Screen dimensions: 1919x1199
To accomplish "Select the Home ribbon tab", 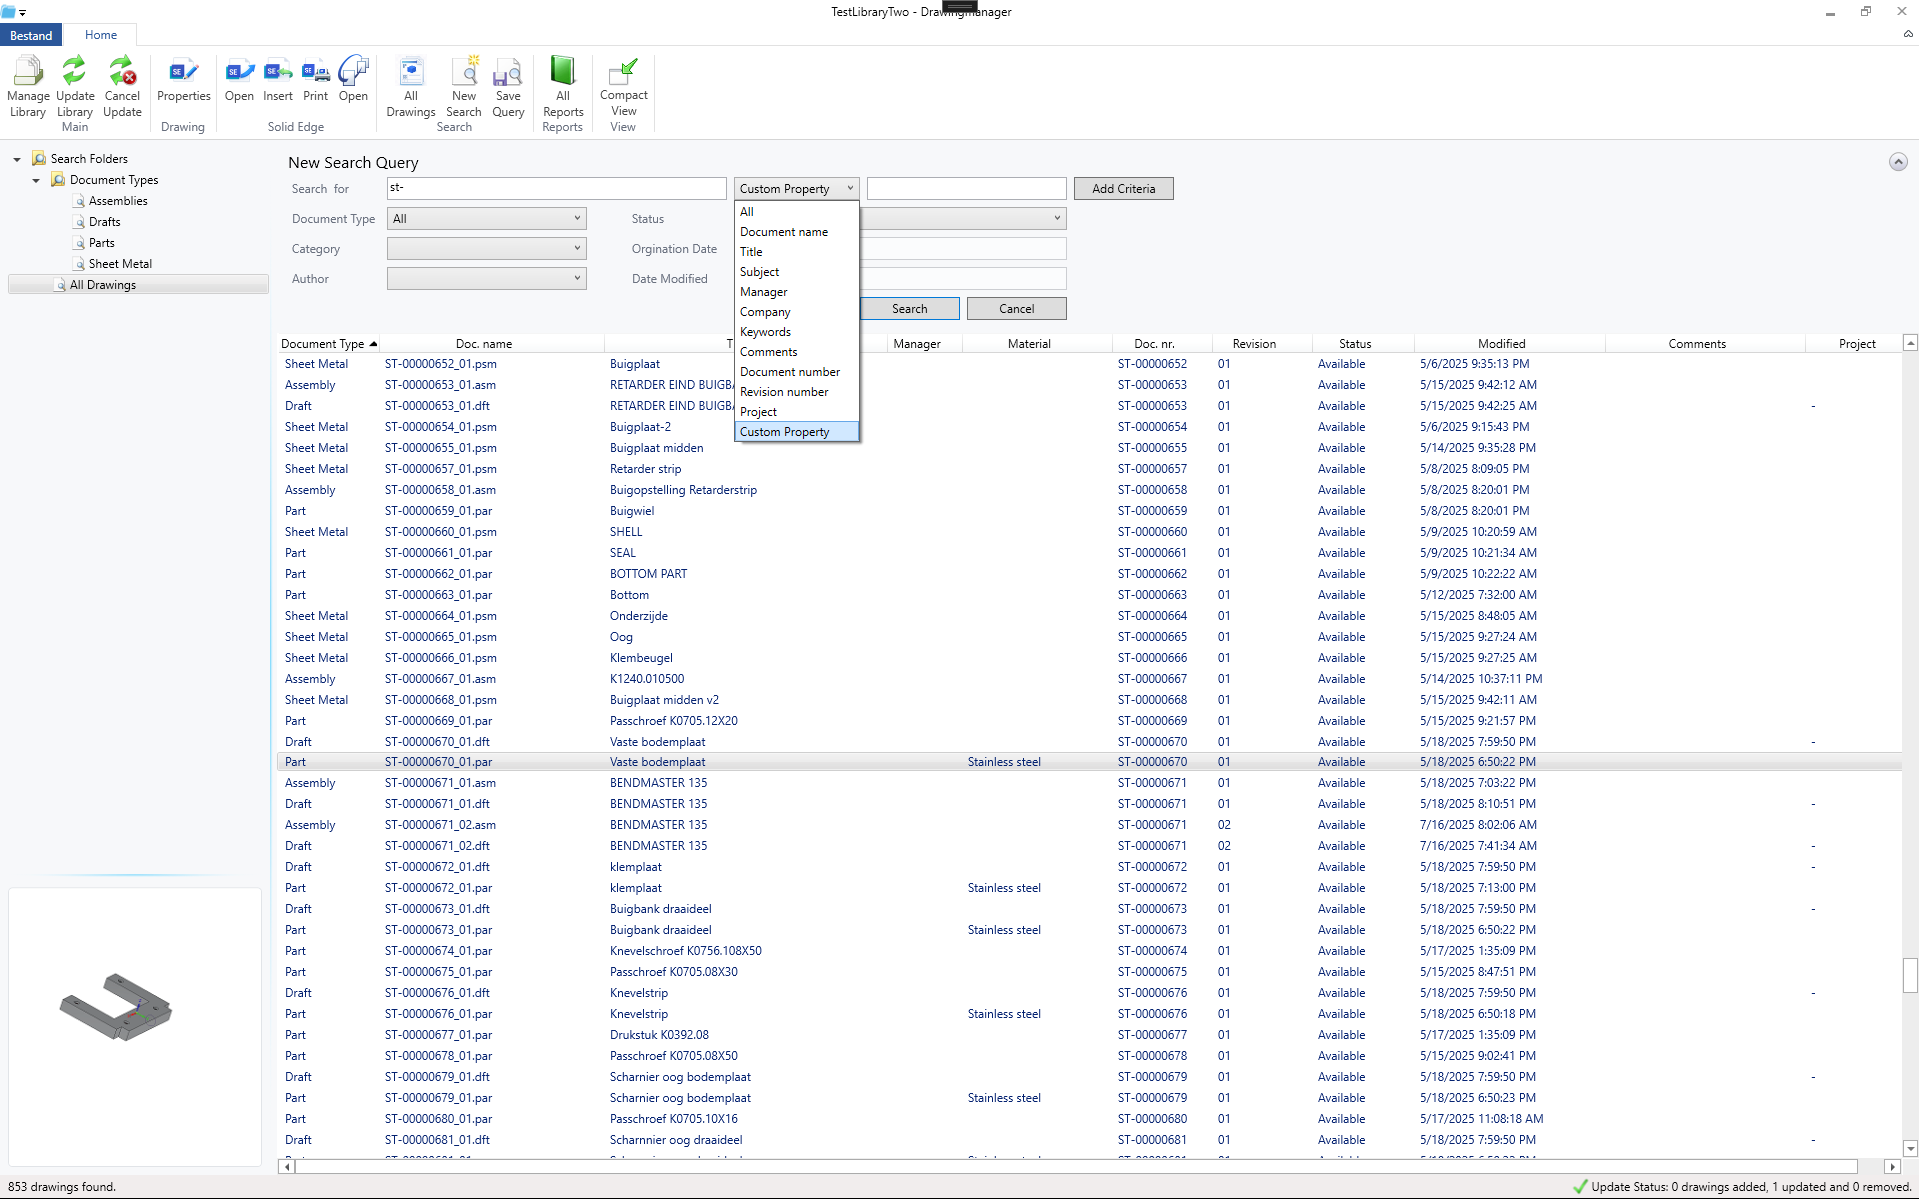I will [x=100, y=34].
